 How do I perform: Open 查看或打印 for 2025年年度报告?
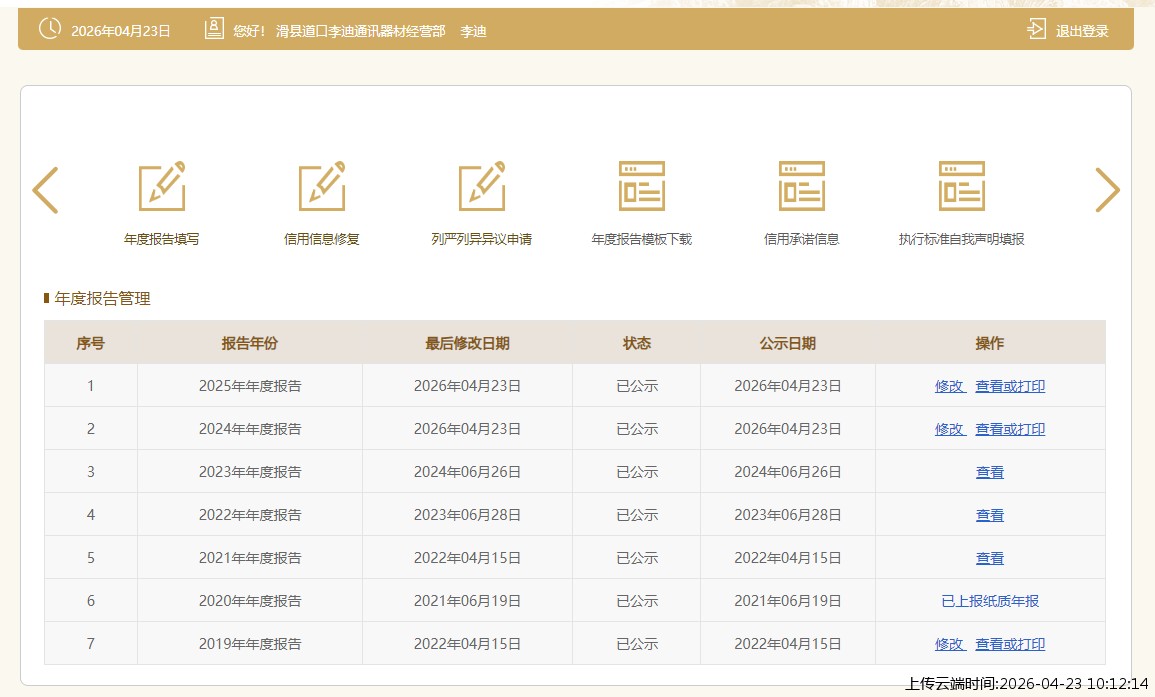1010,386
